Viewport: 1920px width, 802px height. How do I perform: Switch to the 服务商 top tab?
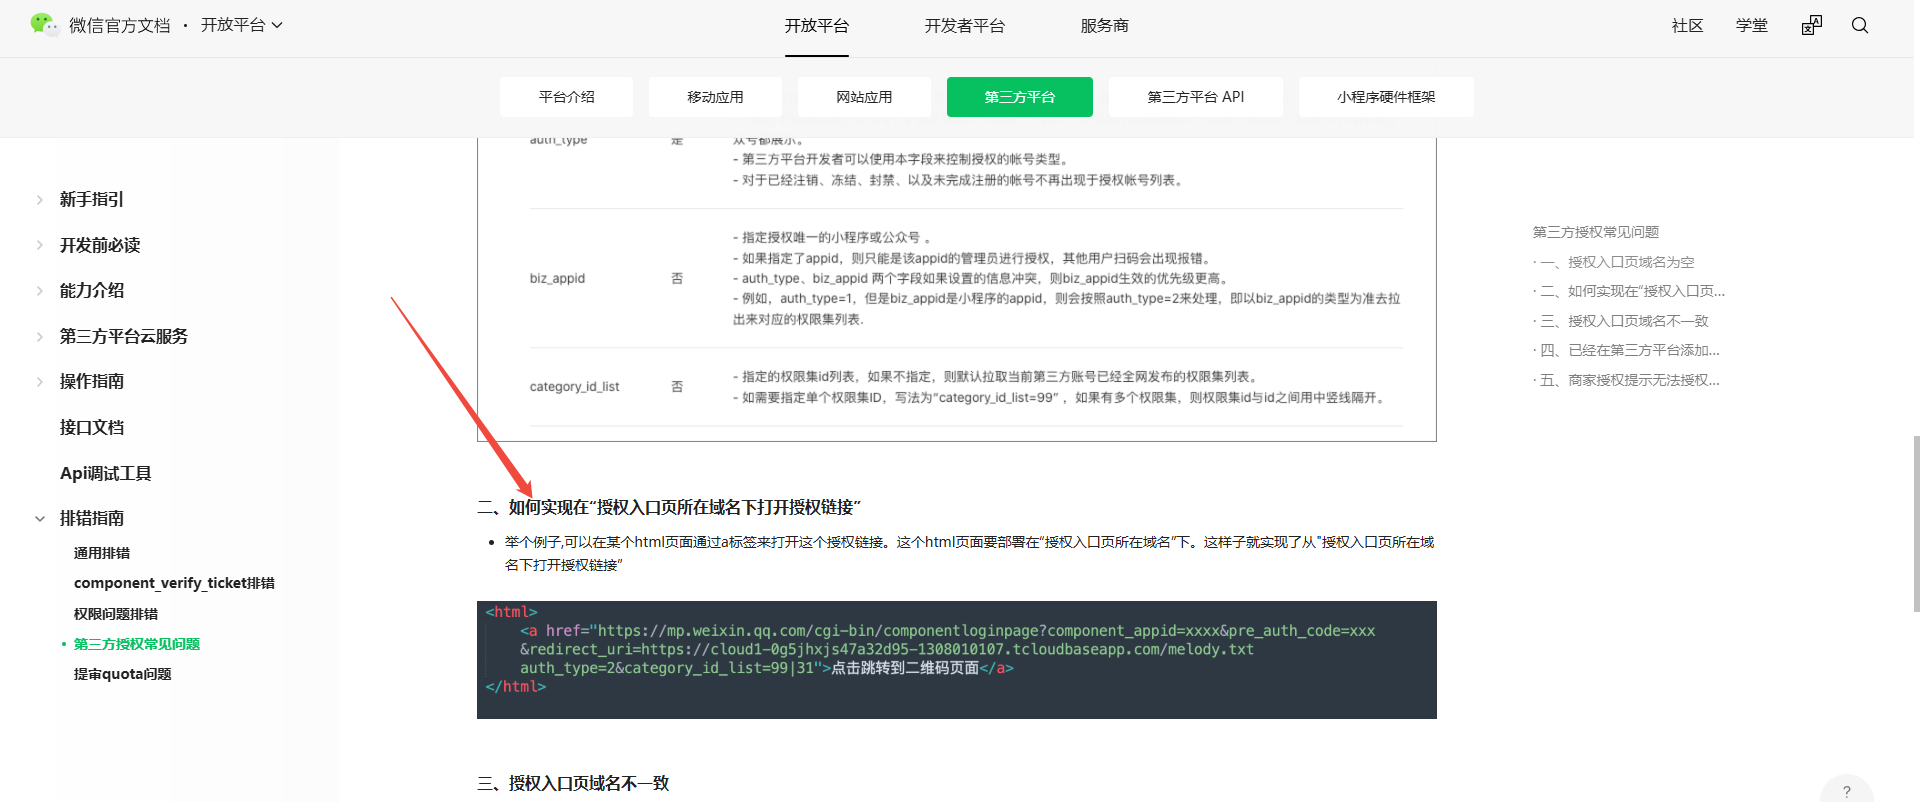[x=1104, y=26]
